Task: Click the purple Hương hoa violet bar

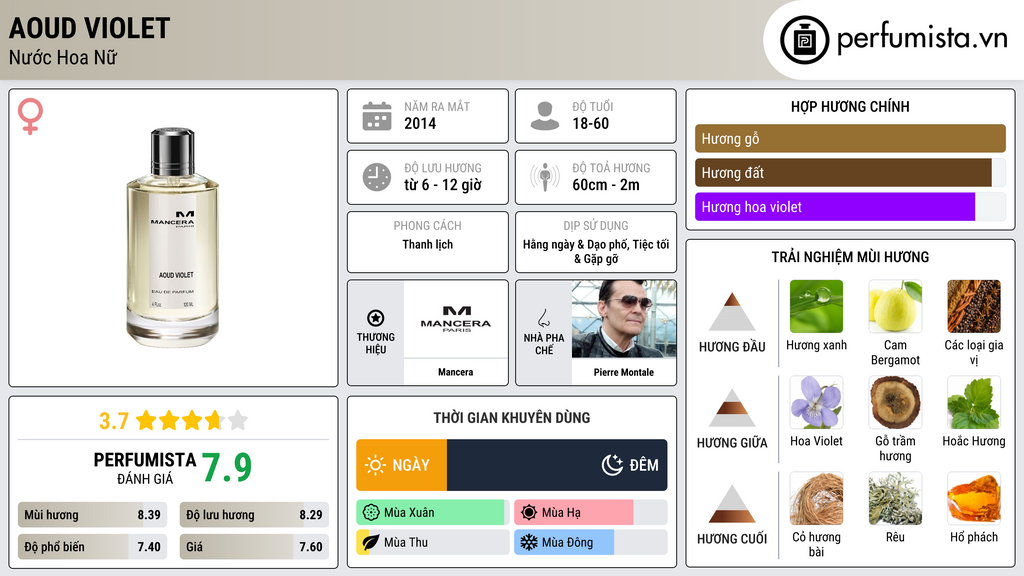Action: (834, 207)
